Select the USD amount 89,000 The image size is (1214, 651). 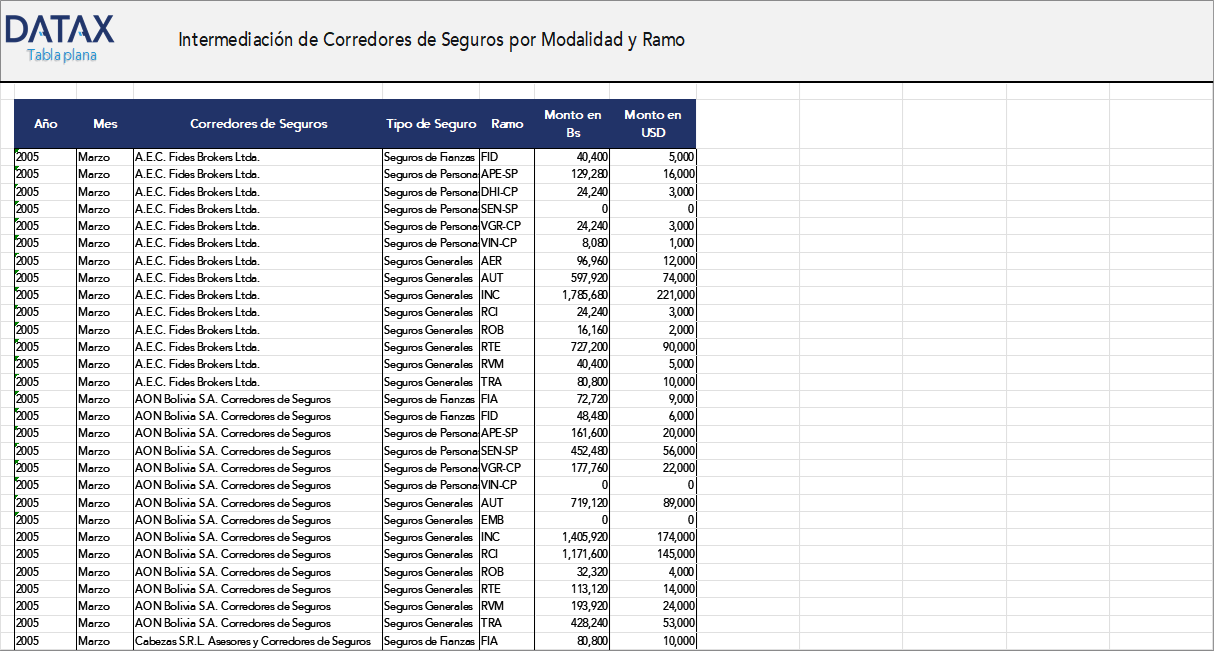pos(653,503)
